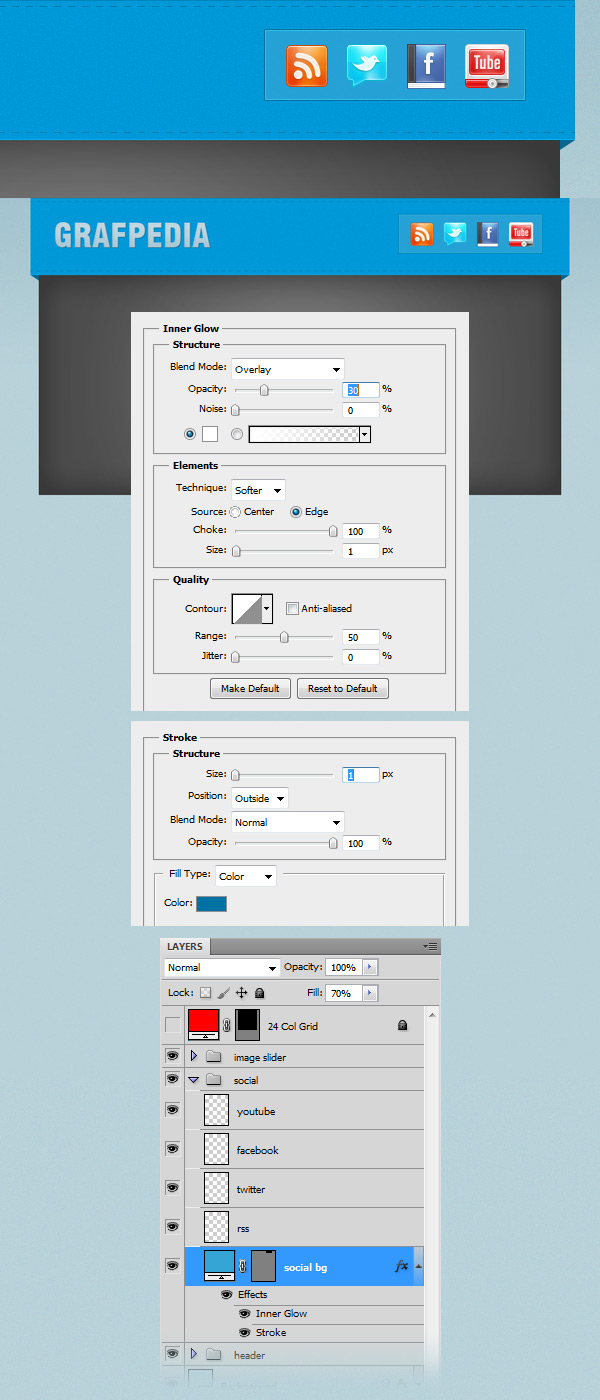Click the Lock transparent pixels icon
This screenshot has width=600, height=1400.
[x=206, y=993]
